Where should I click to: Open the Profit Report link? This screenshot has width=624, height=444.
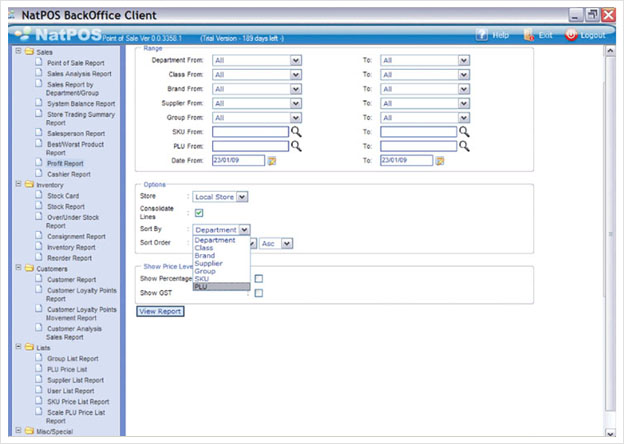65,164
